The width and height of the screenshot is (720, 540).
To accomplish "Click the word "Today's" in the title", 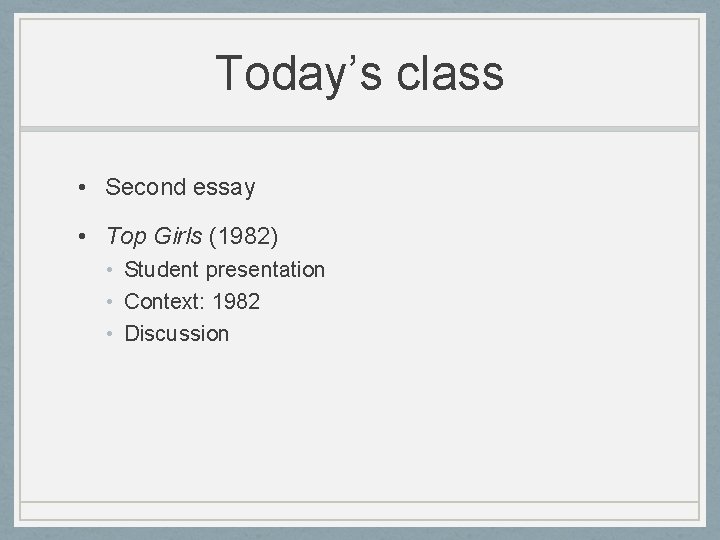I will pos(298,74).
